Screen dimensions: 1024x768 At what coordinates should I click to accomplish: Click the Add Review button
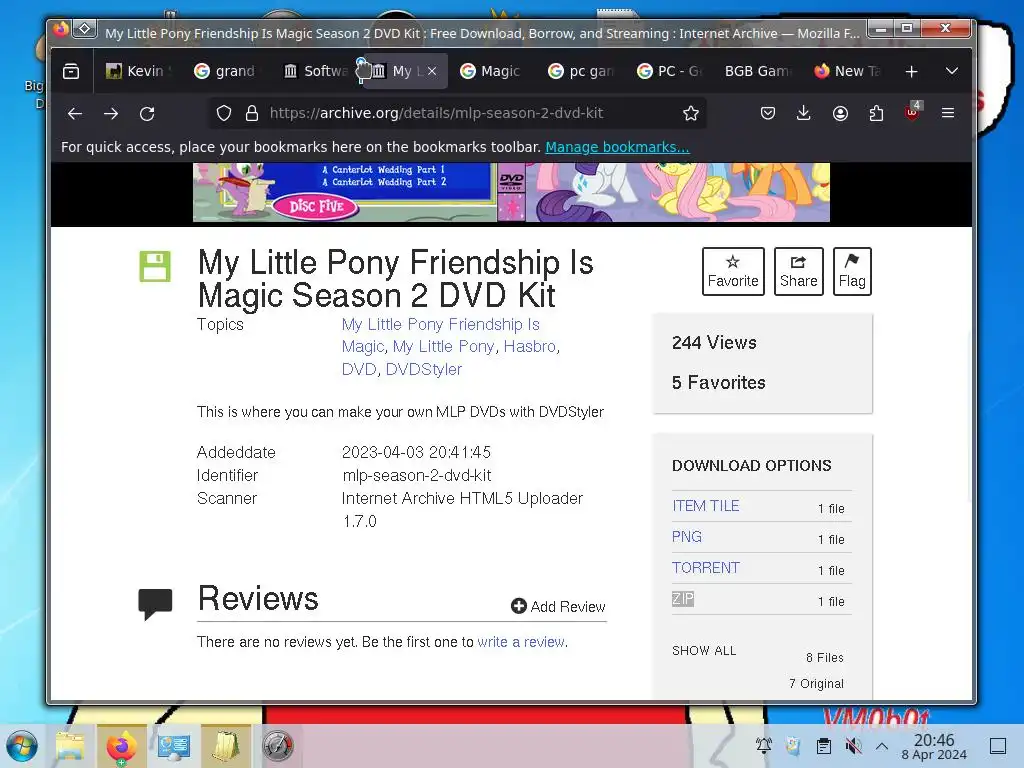pos(558,607)
